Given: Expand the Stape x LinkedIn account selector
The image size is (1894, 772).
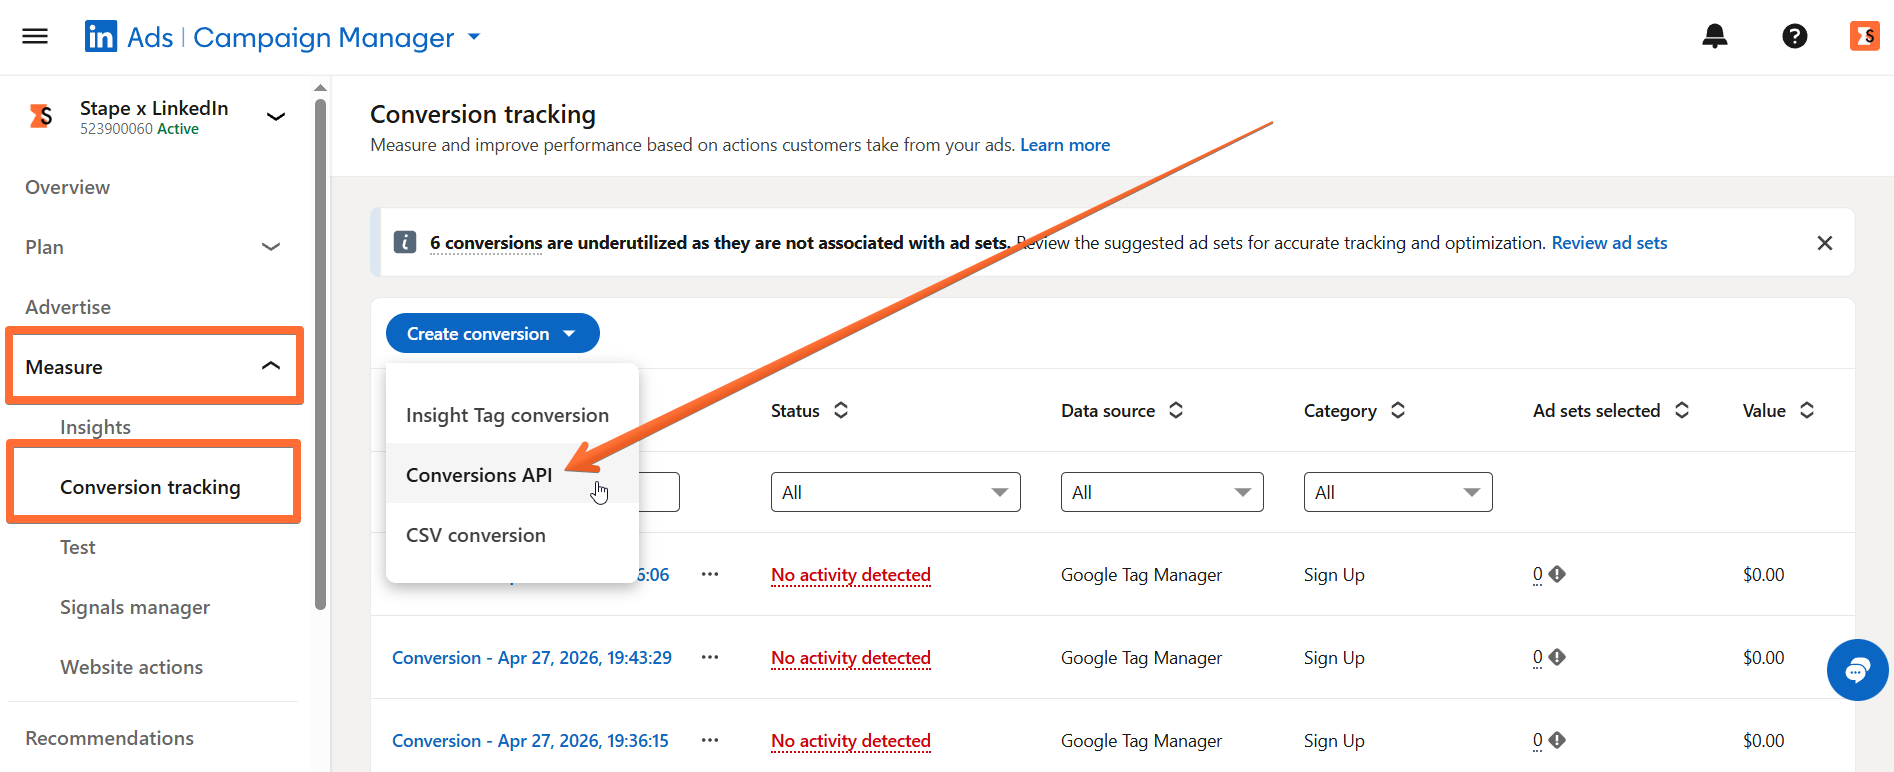Looking at the screenshot, I should click(x=276, y=116).
